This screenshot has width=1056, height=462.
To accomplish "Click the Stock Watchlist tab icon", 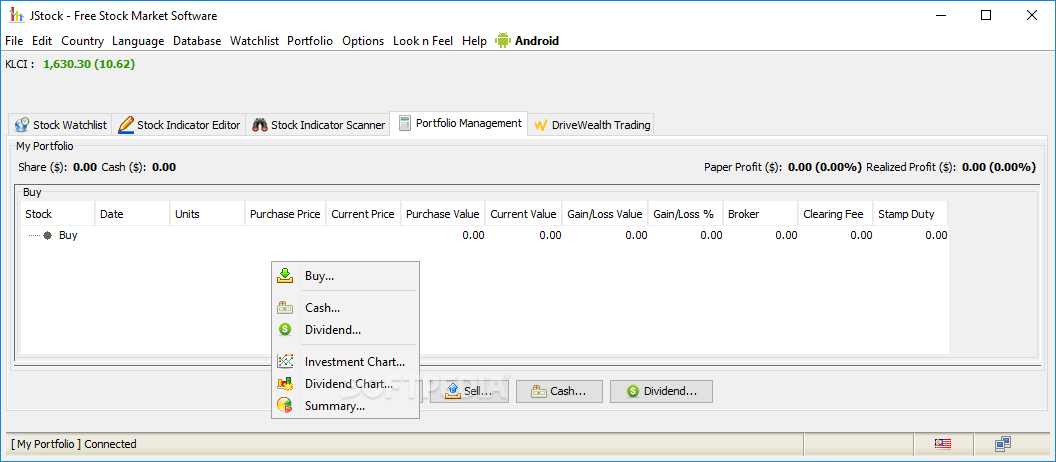I will point(22,125).
